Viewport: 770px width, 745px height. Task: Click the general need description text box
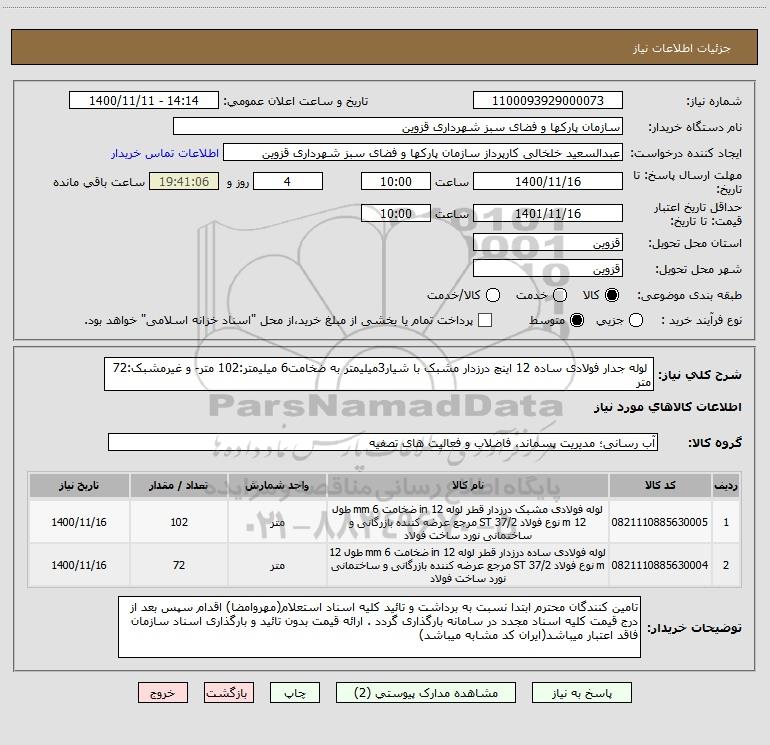point(379,374)
